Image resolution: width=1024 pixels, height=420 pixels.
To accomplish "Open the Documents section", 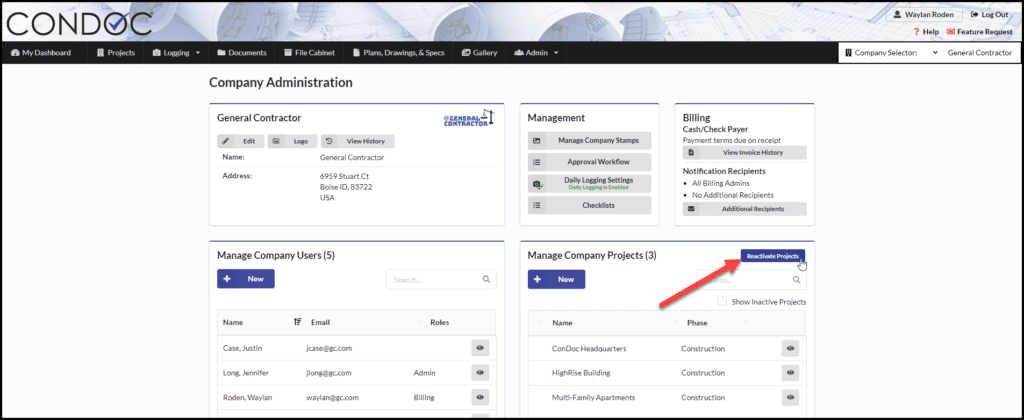I will (242, 53).
